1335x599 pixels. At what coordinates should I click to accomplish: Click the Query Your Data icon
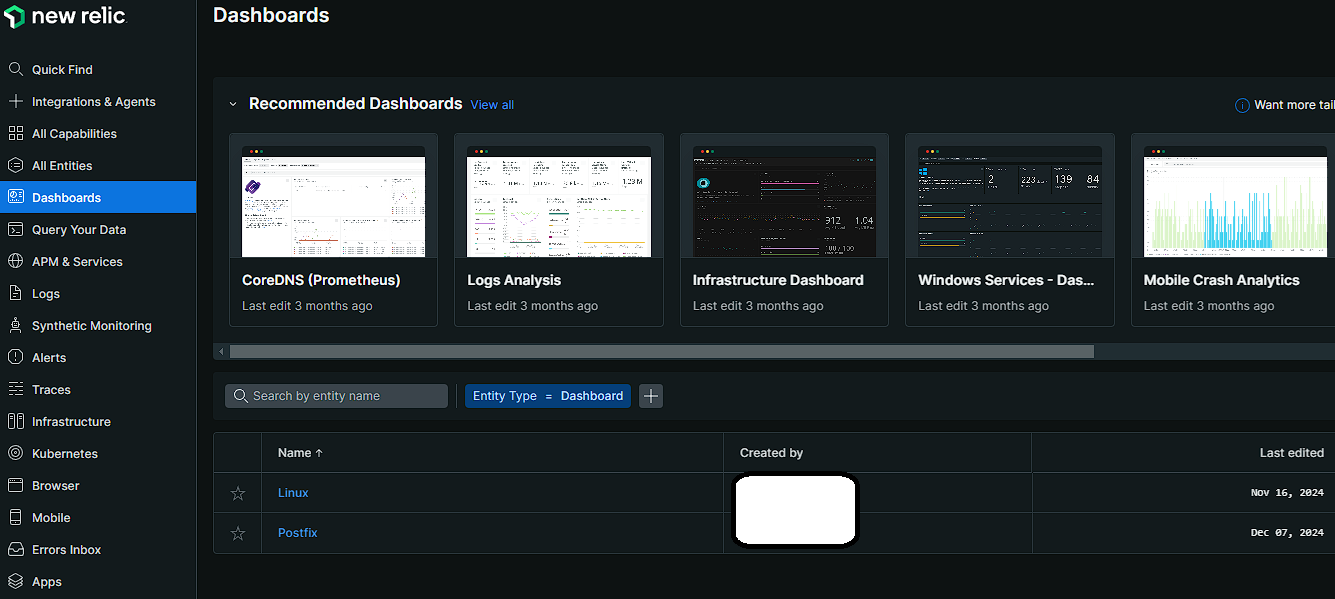[x=15, y=229]
